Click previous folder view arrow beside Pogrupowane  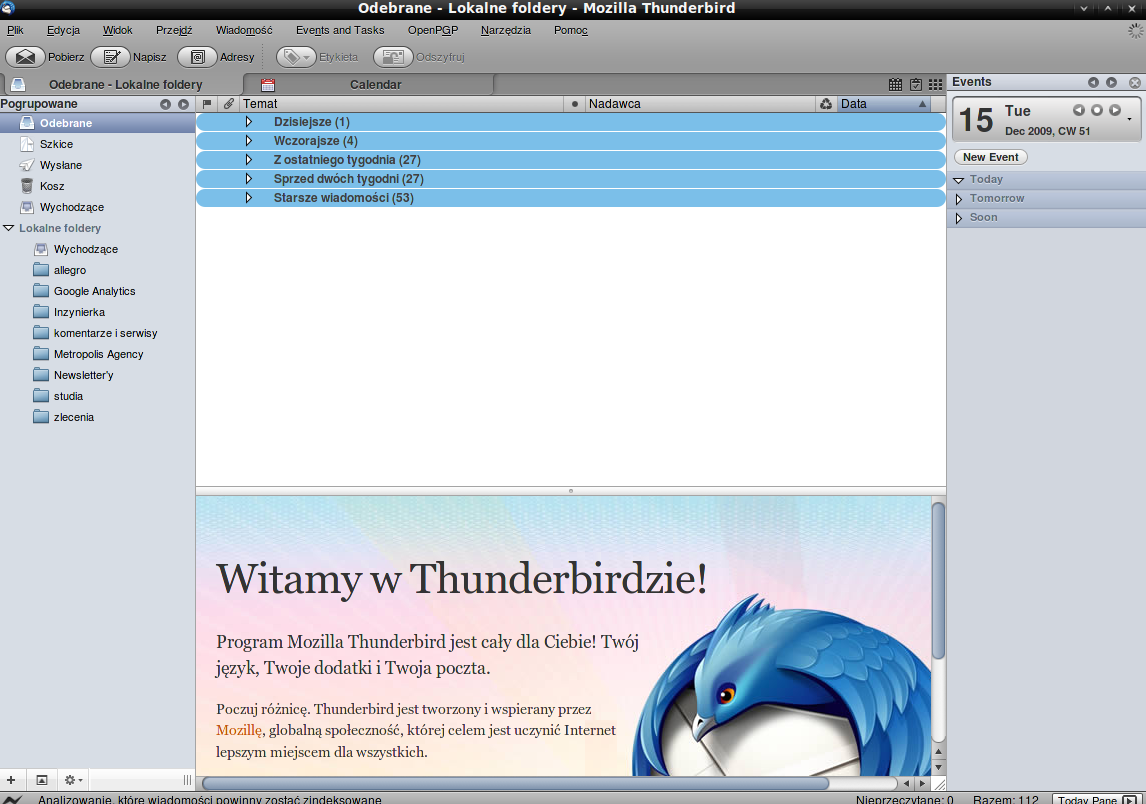pos(165,105)
